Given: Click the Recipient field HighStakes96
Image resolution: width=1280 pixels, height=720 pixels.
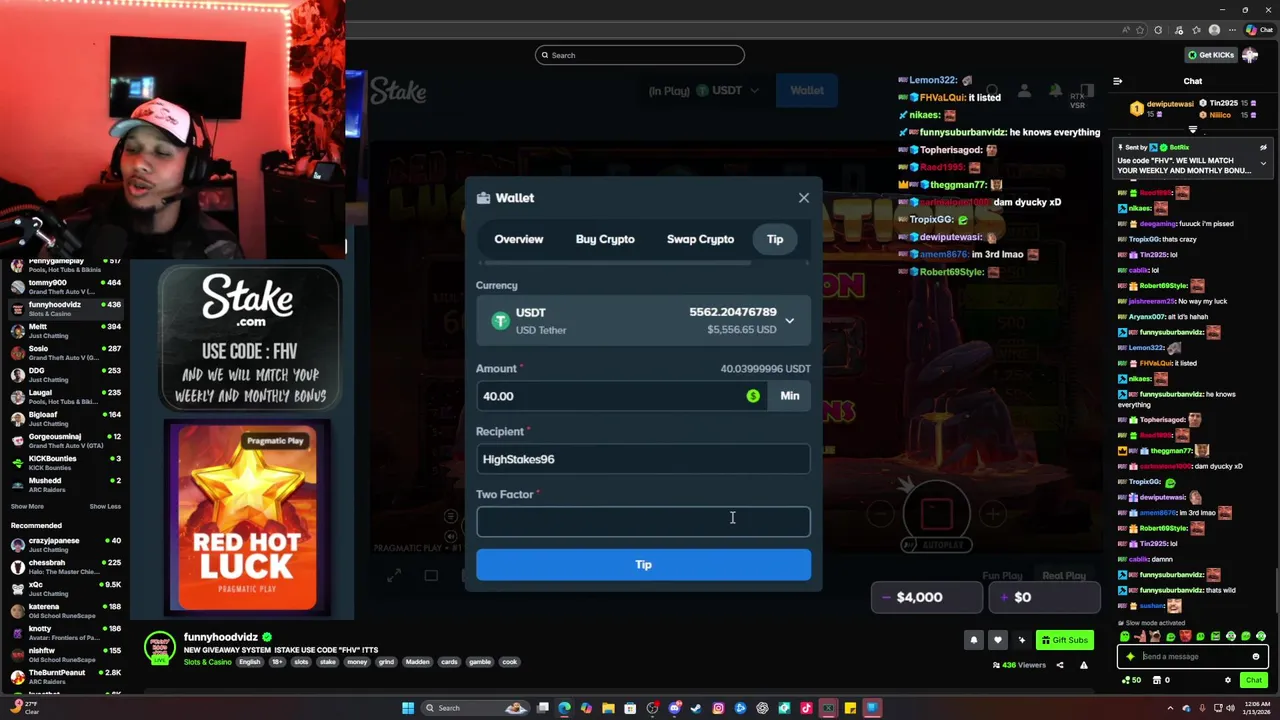Looking at the screenshot, I should point(643,459).
